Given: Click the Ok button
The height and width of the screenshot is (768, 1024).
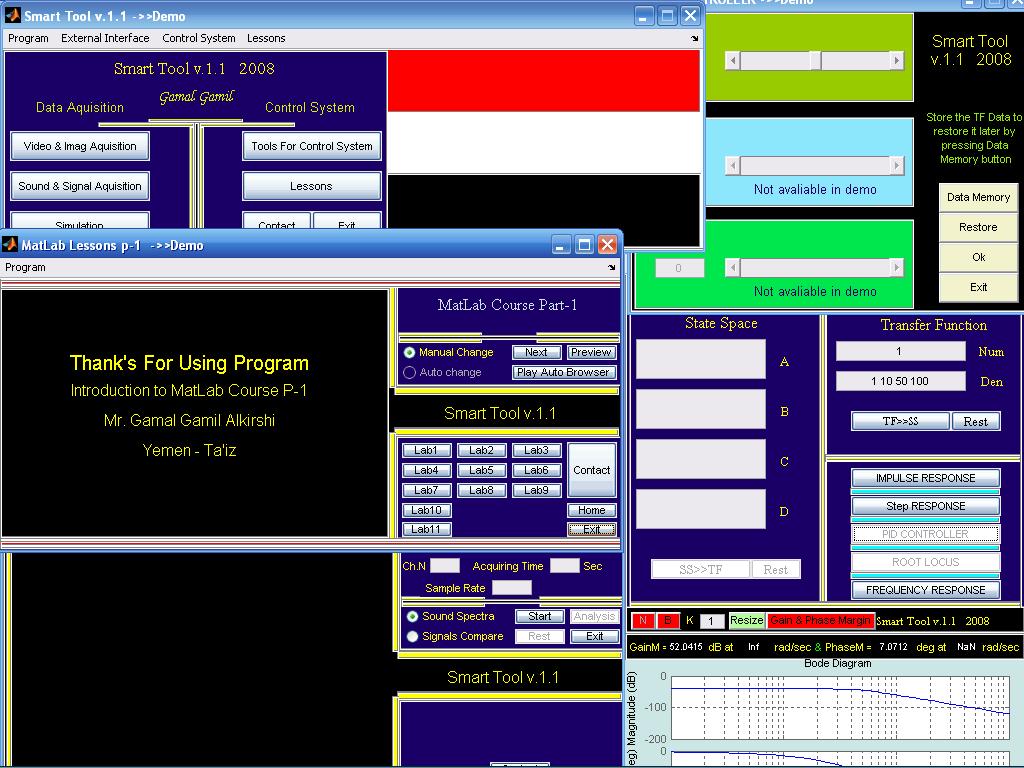Looking at the screenshot, I should (978, 257).
